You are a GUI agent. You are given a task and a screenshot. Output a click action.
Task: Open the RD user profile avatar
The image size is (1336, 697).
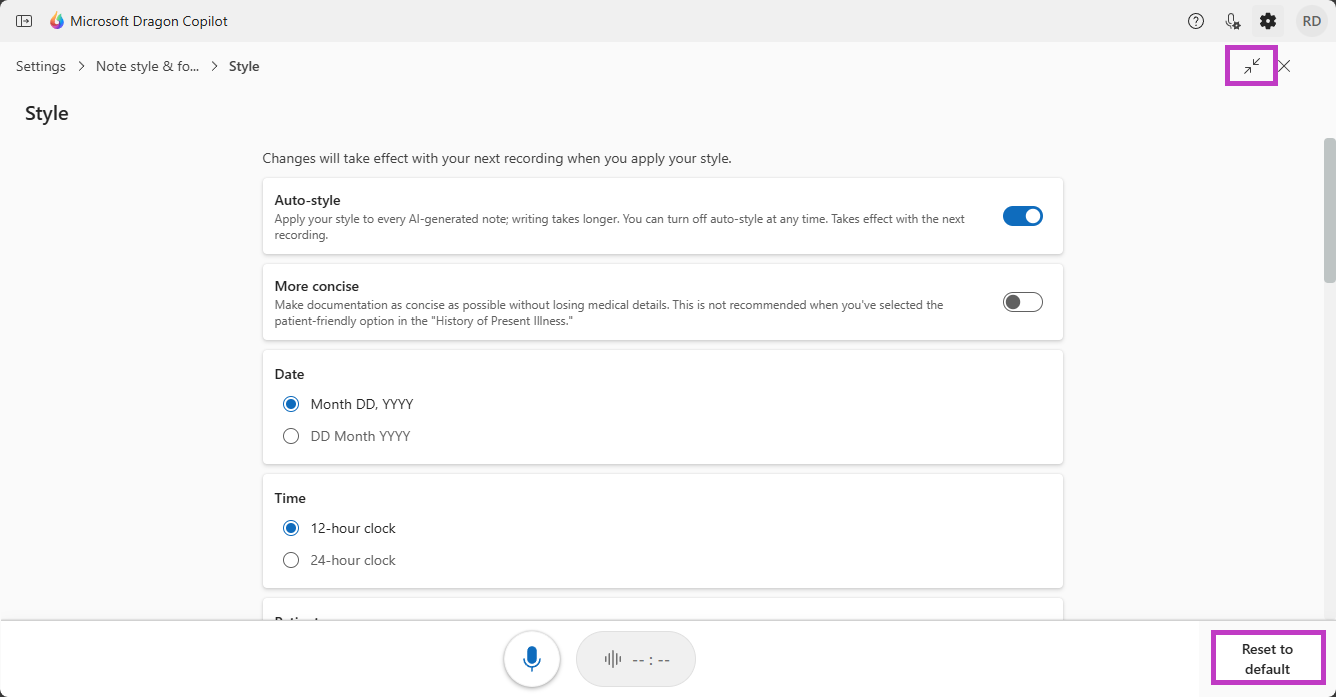tap(1311, 21)
